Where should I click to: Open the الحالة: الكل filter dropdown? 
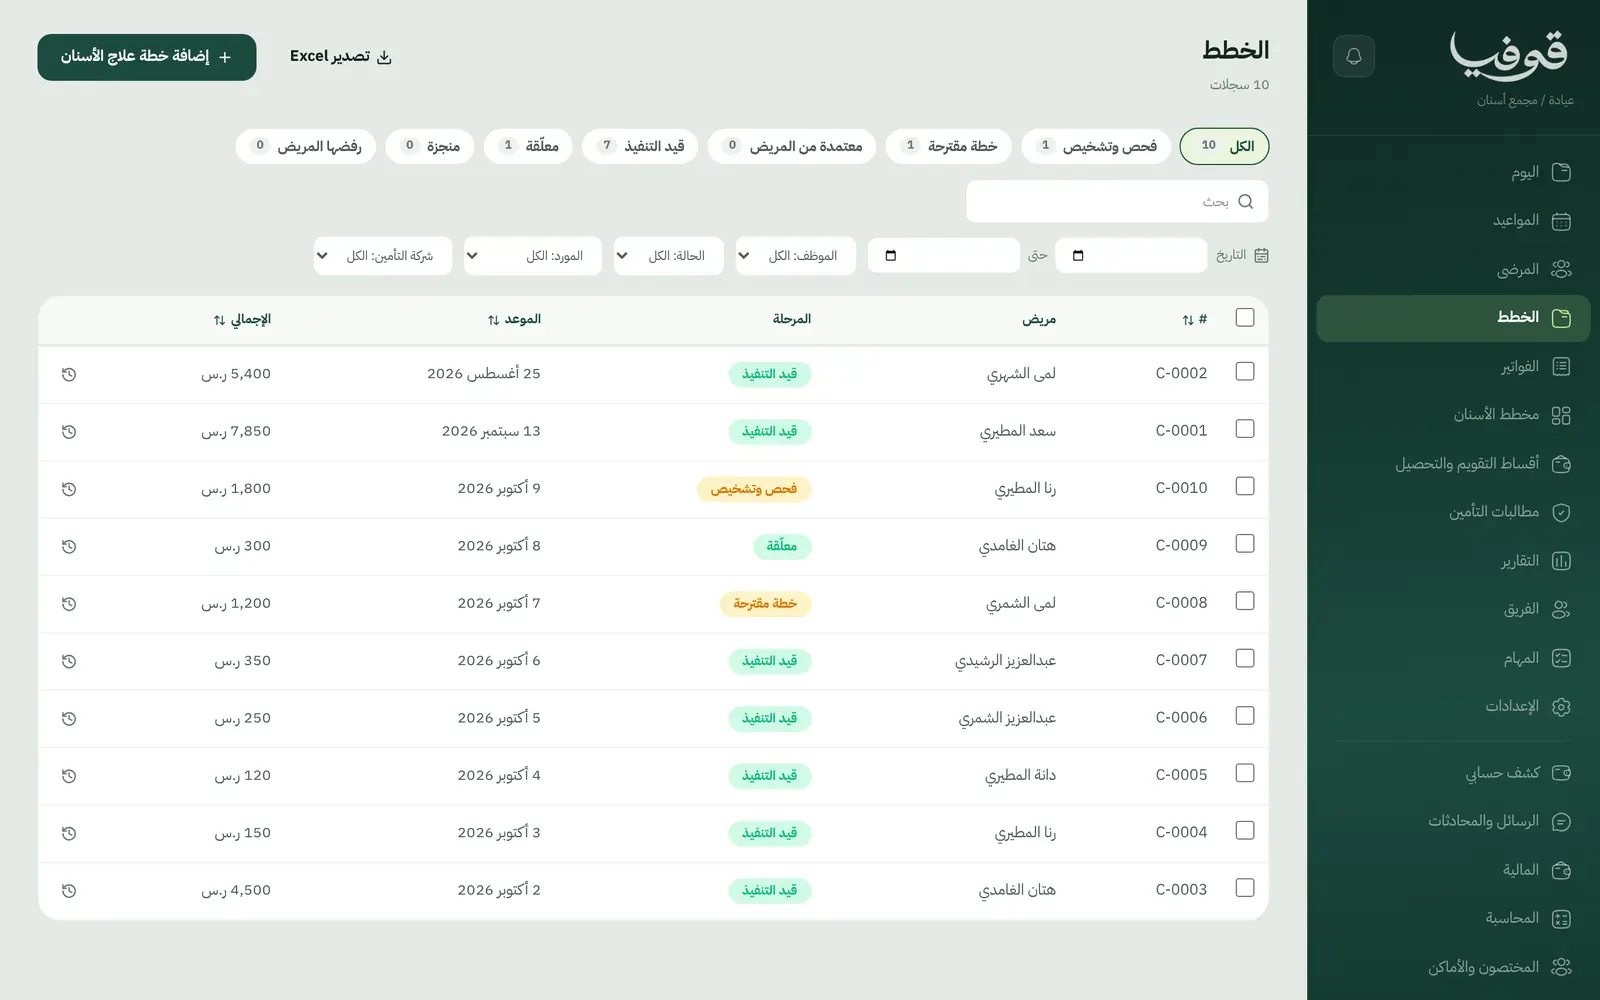click(669, 256)
